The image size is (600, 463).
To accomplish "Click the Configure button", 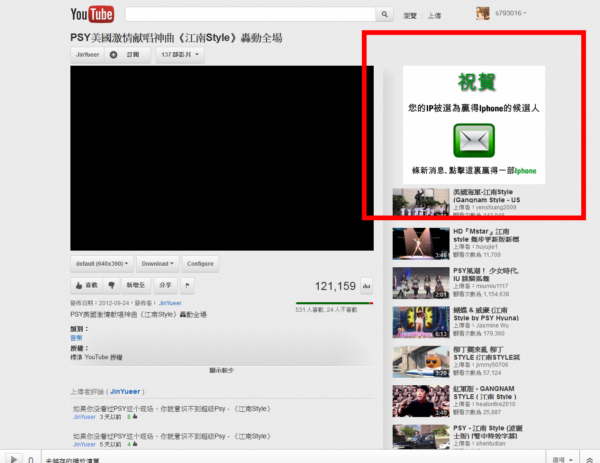I will coord(200,264).
